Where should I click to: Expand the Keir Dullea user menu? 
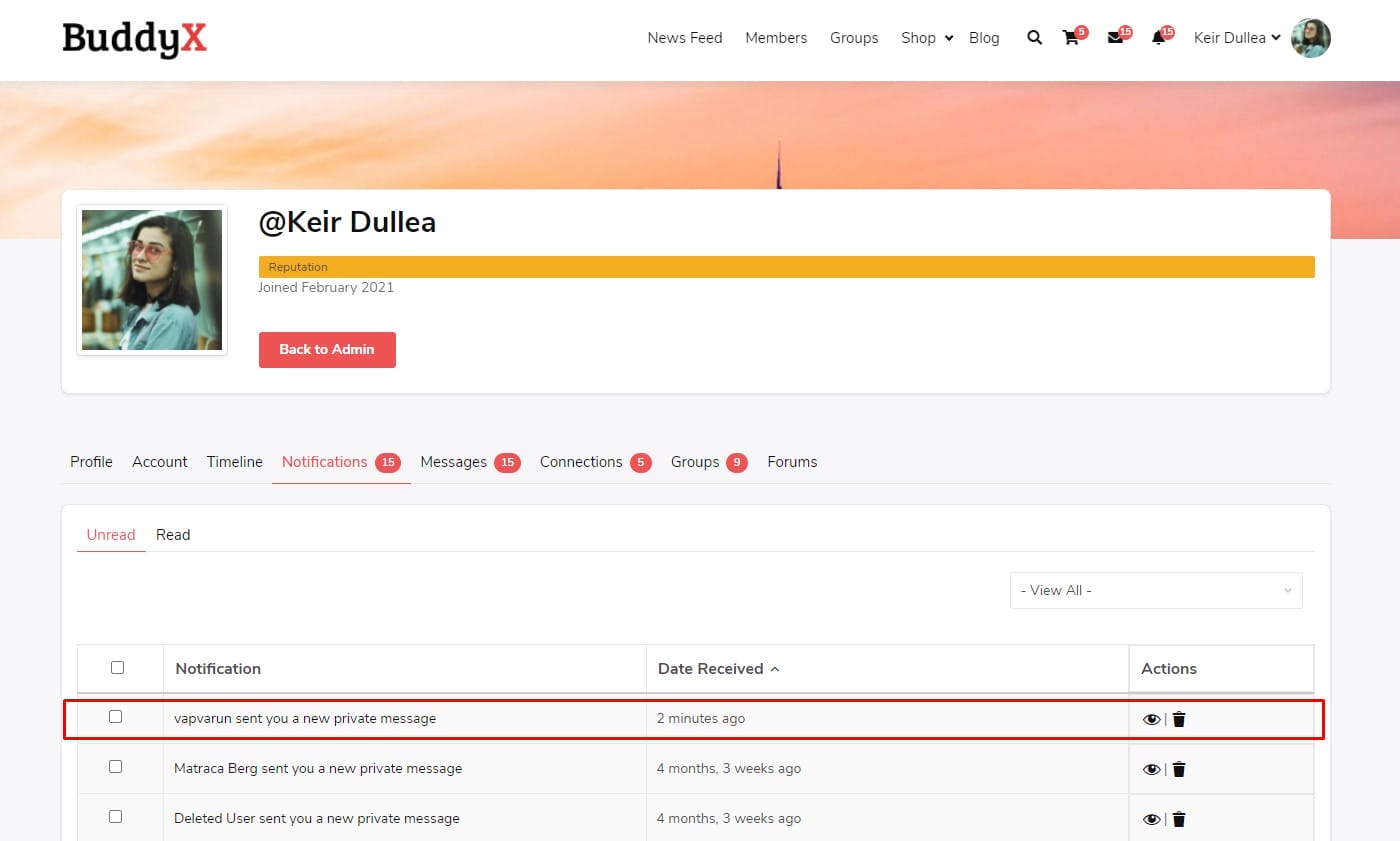coord(1237,38)
